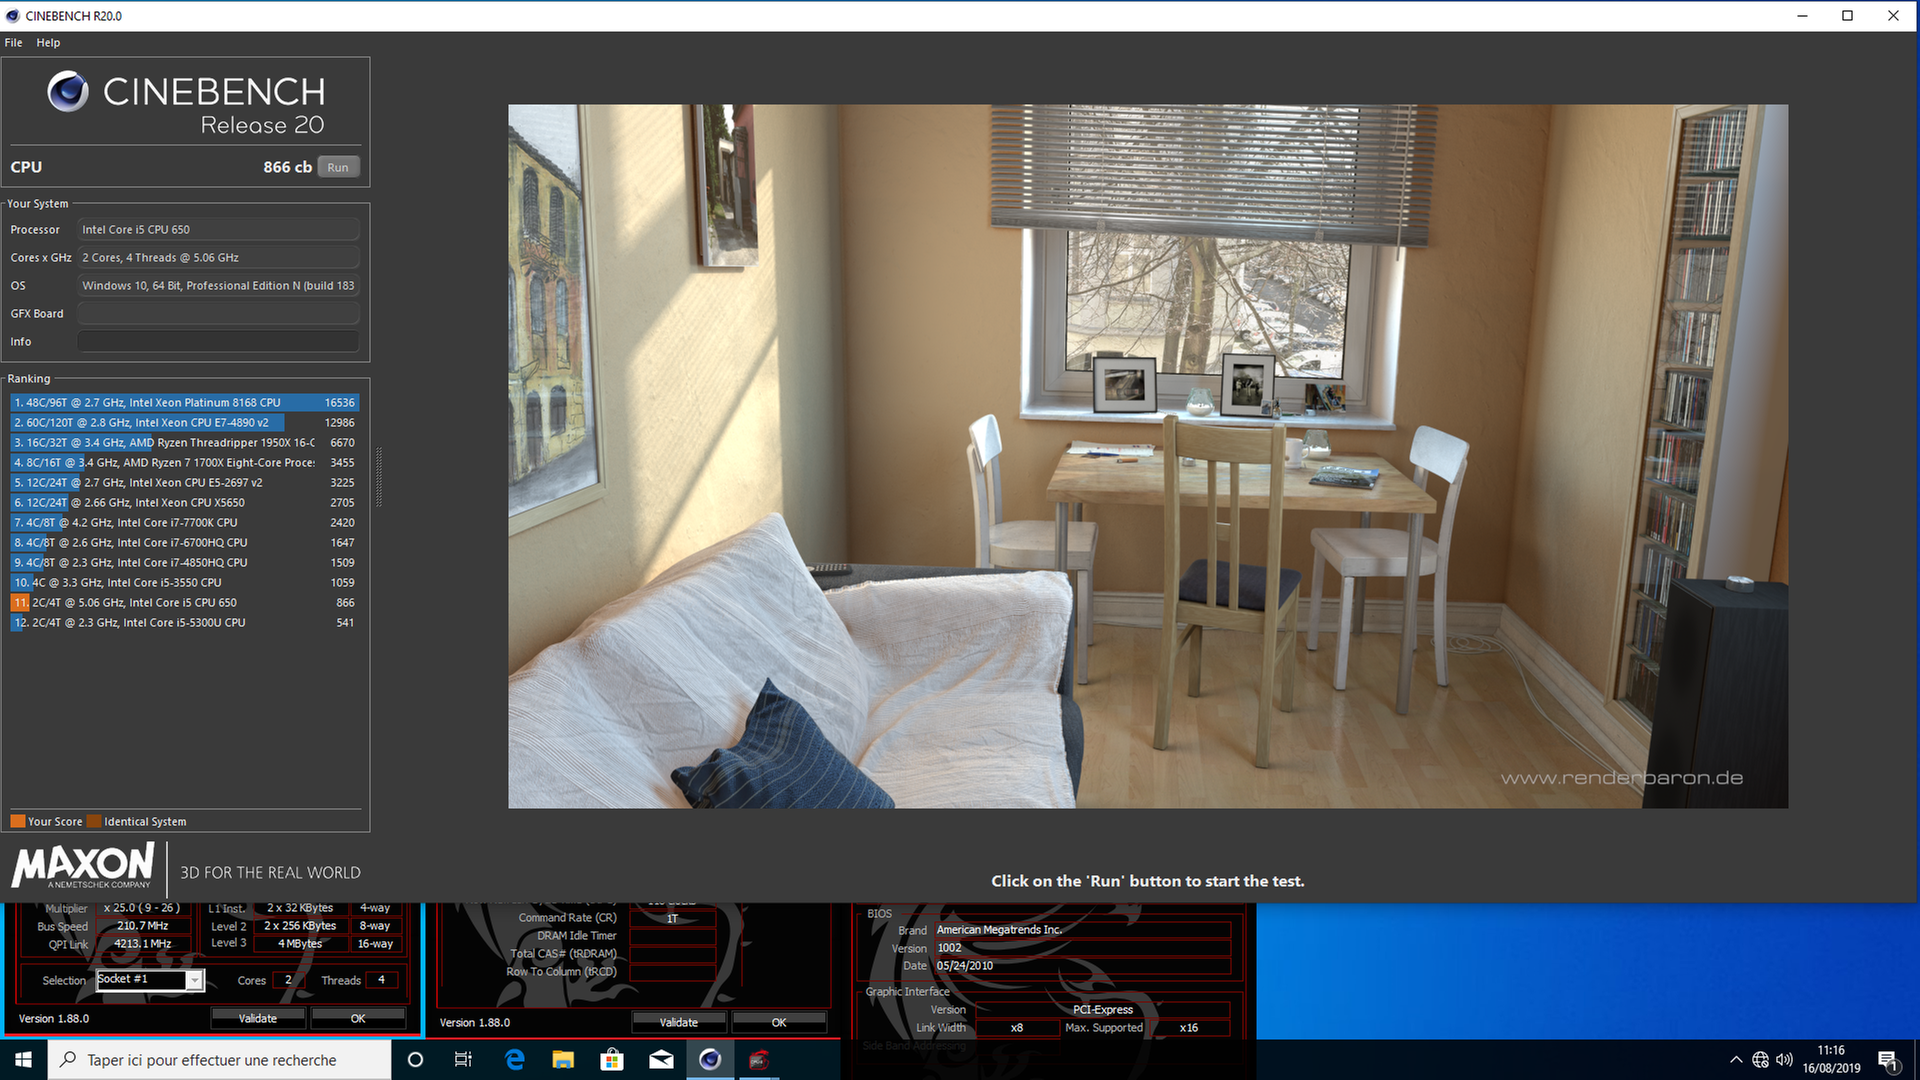Select Ryzen Threadripper 1950X ranking row

point(185,443)
